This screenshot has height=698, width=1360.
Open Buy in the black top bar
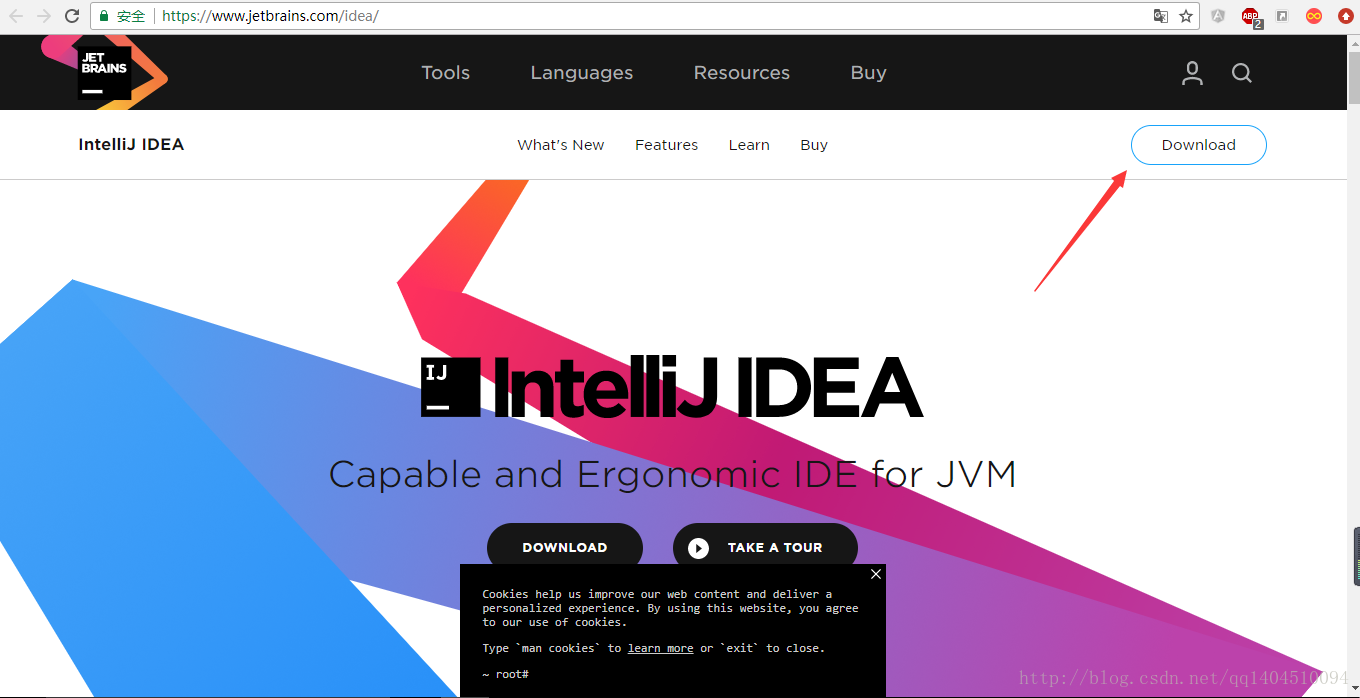pyautogui.click(x=868, y=73)
